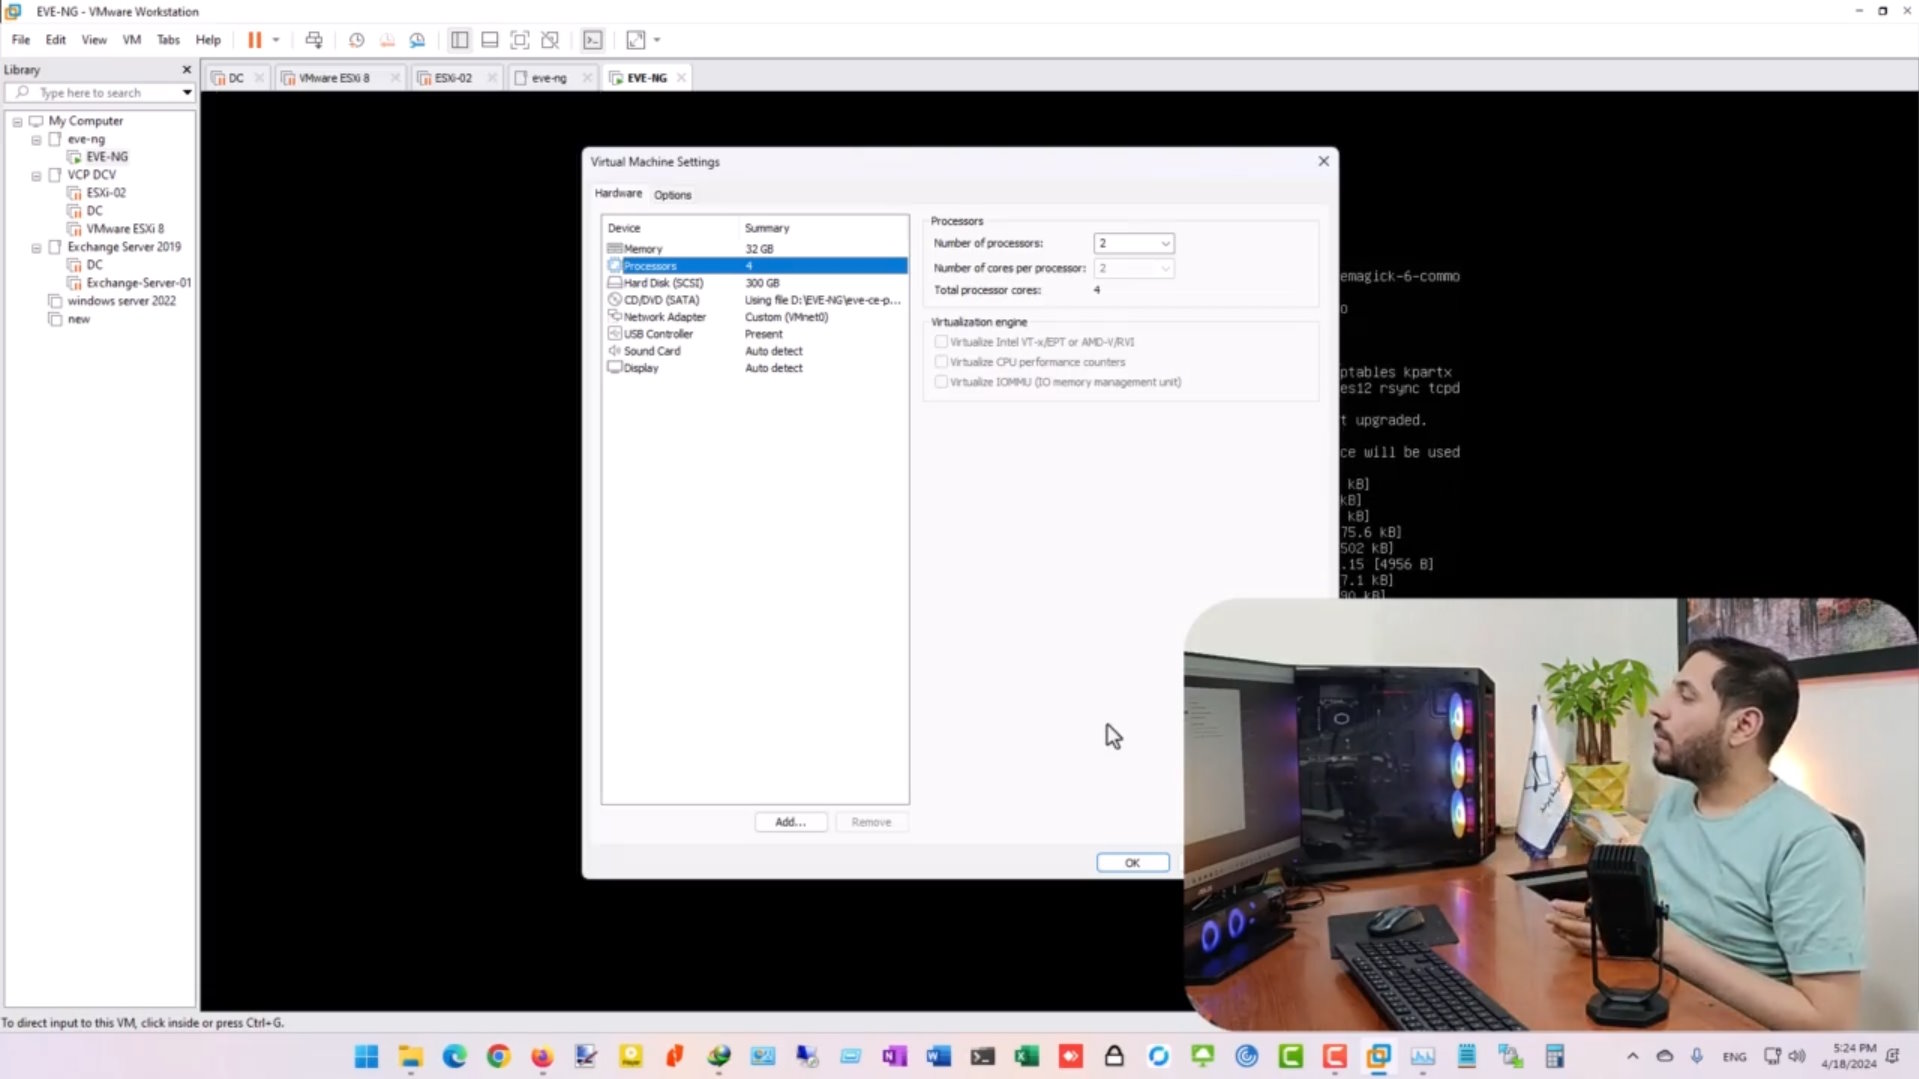1919x1079 pixels.
Task: Open the Help menu
Action: coord(208,40)
